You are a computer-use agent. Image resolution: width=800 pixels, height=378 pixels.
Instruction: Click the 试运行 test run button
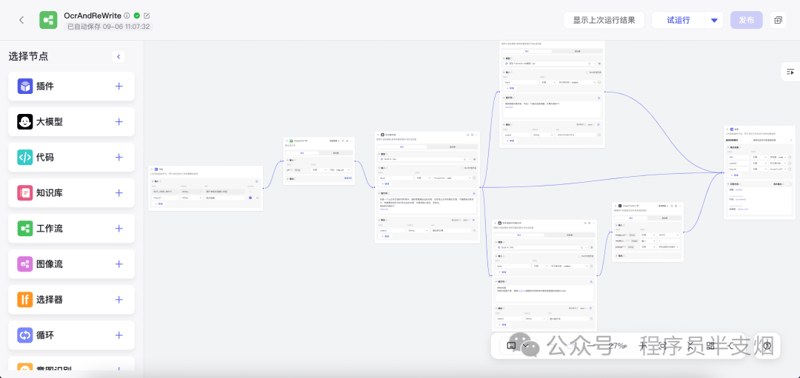tap(679, 20)
